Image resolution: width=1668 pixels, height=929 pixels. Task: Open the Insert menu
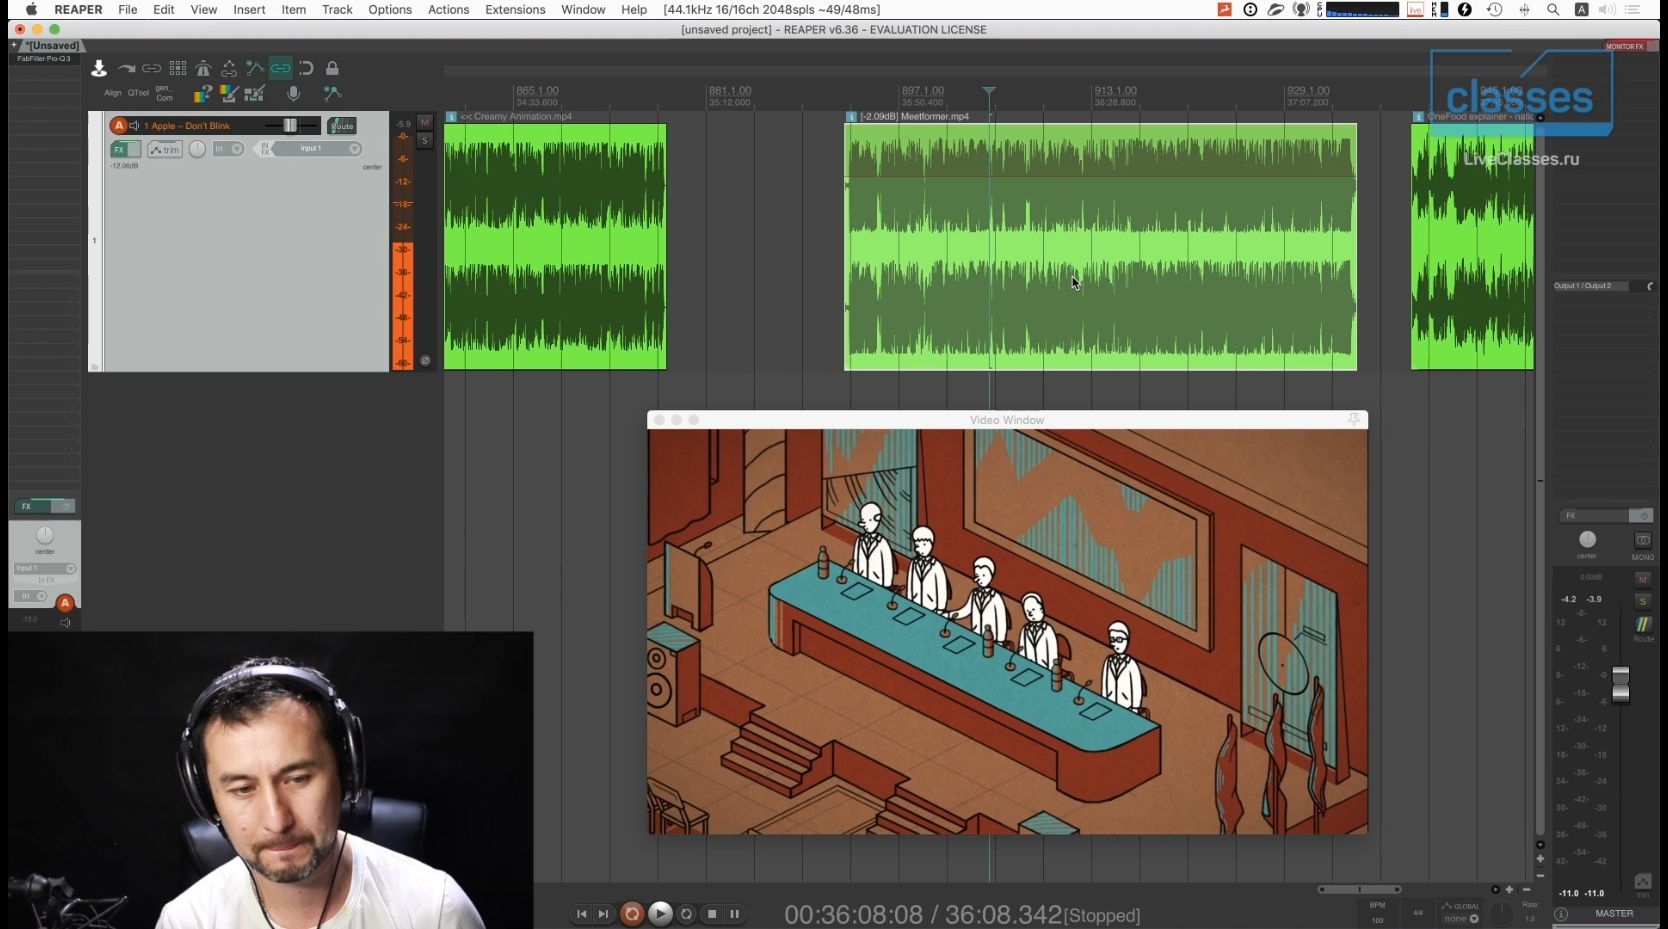pyautogui.click(x=249, y=9)
